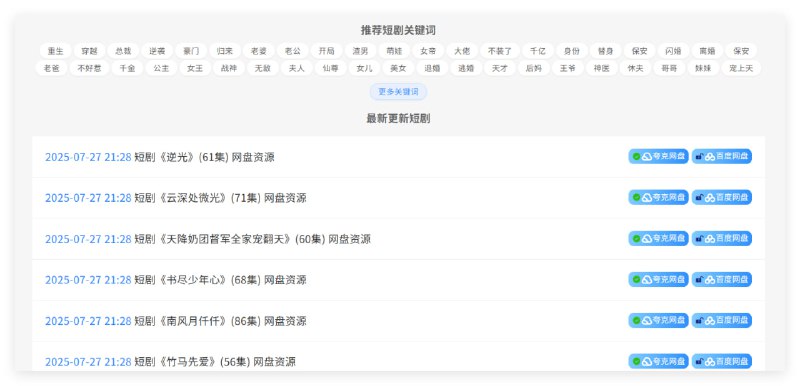Open 夸克网盘 link for 短剧《逆光》
This screenshot has width=800, height=386.
pos(658,157)
